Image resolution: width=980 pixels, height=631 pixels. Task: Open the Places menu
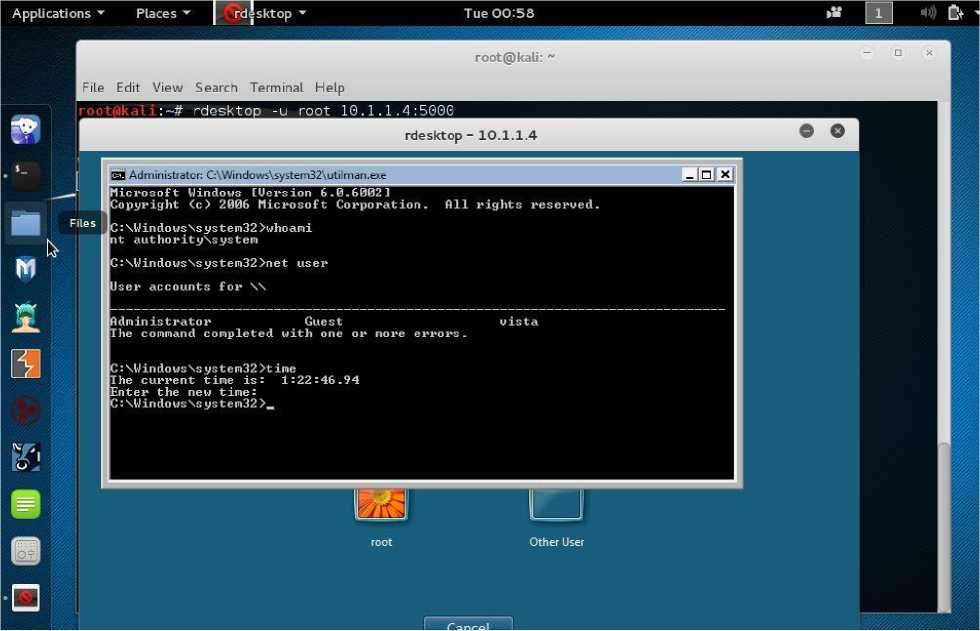point(163,13)
